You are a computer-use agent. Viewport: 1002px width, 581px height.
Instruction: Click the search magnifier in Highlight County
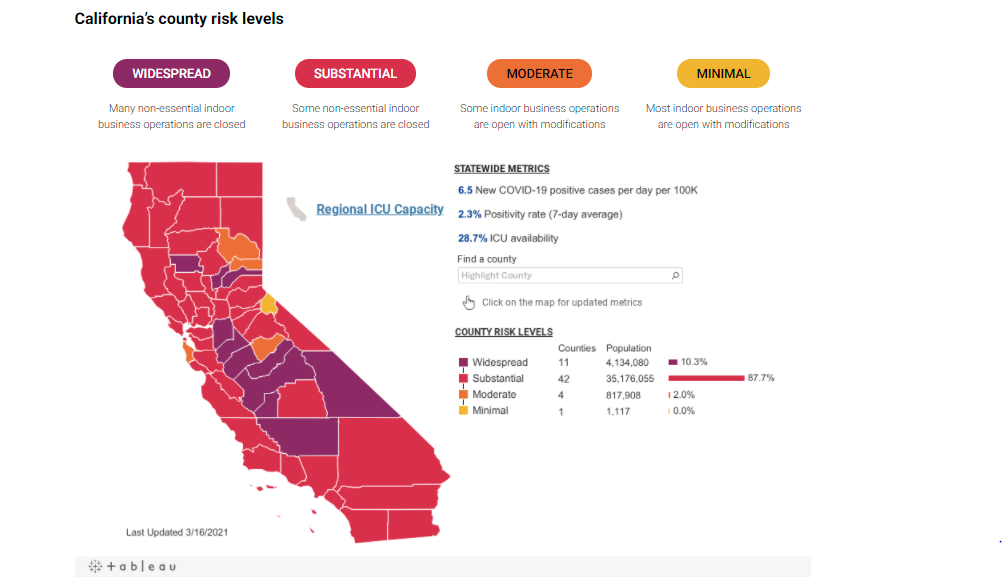675,275
